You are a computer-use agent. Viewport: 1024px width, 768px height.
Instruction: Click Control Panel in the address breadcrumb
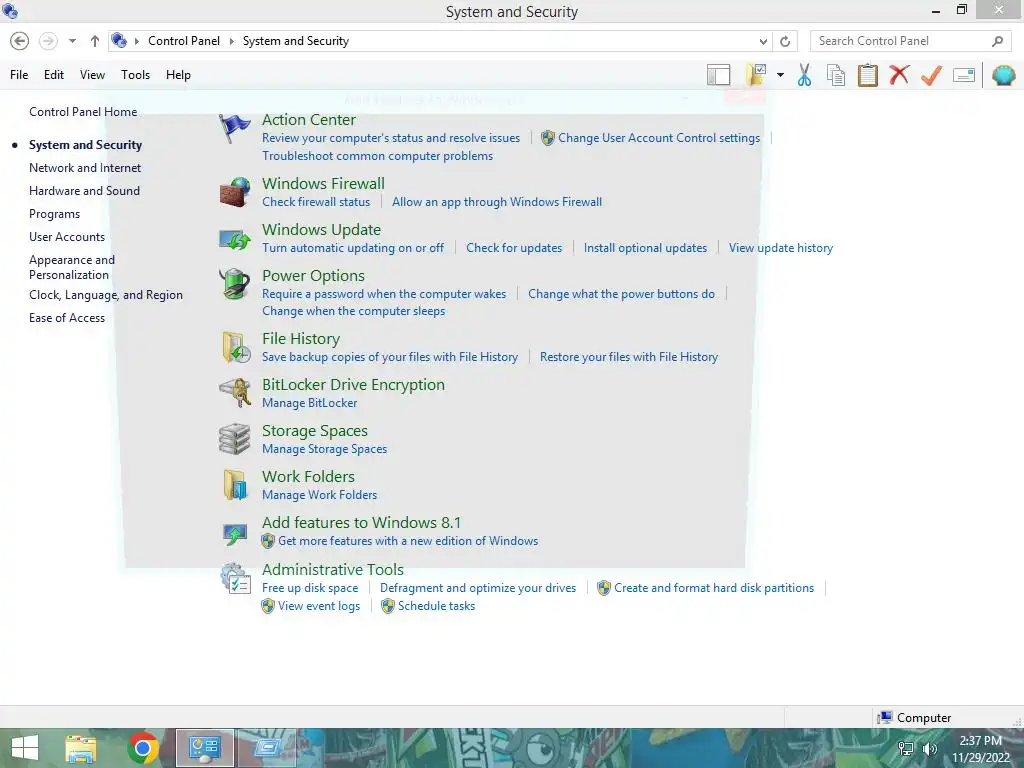[x=184, y=41]
